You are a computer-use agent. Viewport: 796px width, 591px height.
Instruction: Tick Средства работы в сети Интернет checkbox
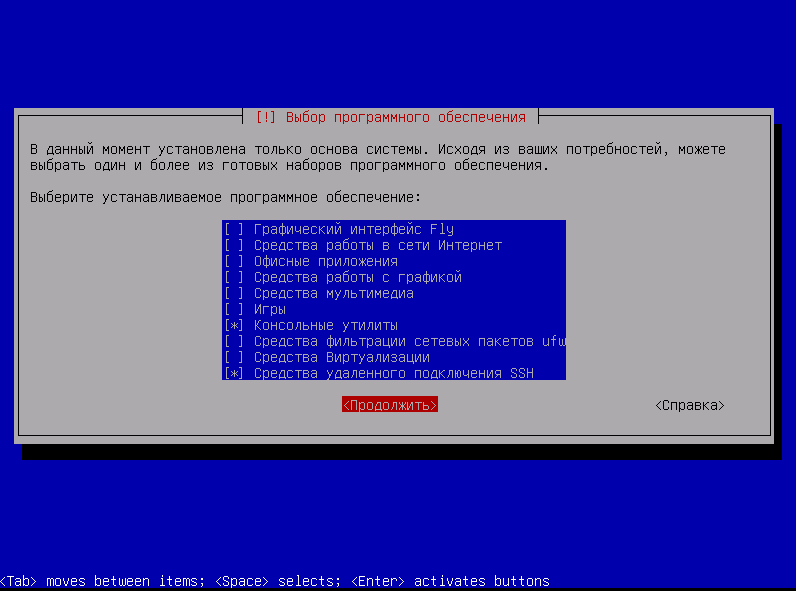234,246
